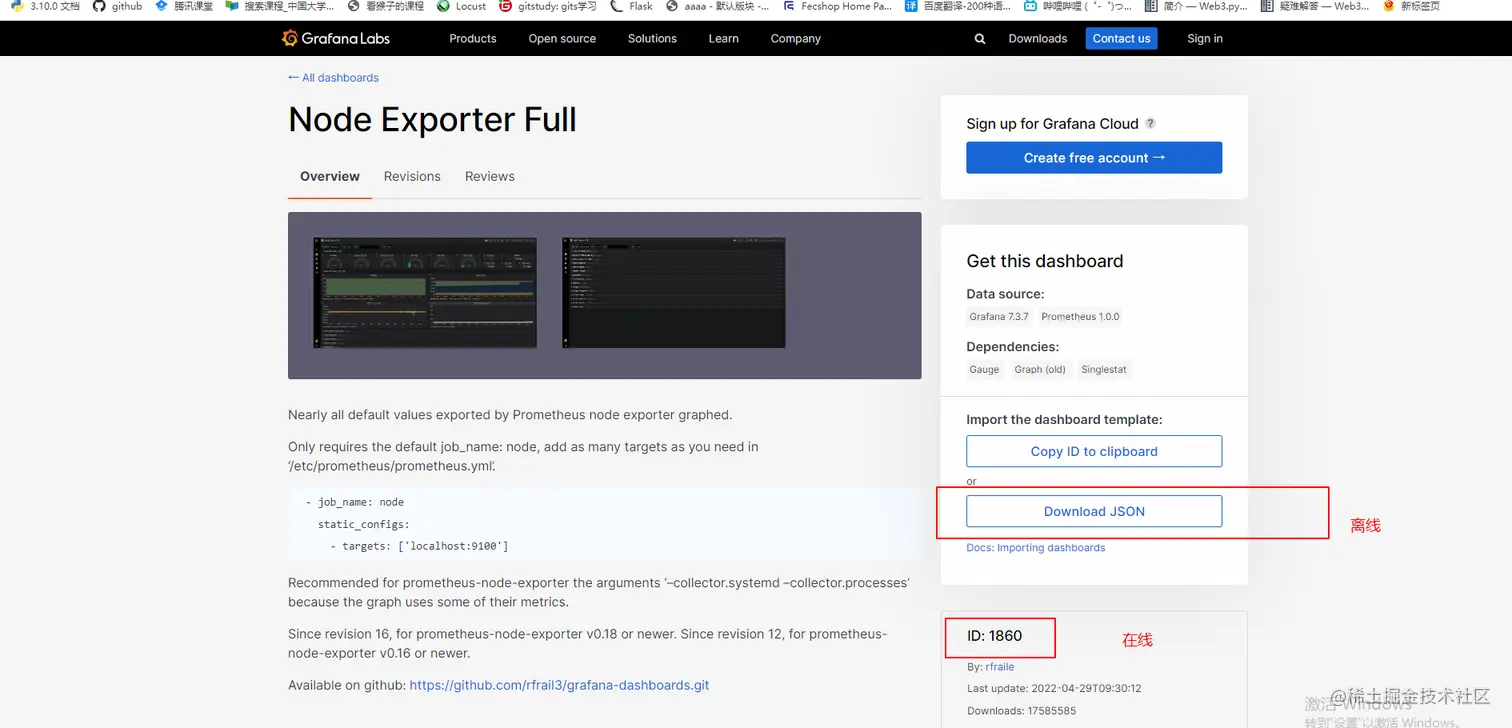Open the gitstudy bookmark
Image resolution: width=1512 pixels, height=728 pixels.
(x=548, y=6)
